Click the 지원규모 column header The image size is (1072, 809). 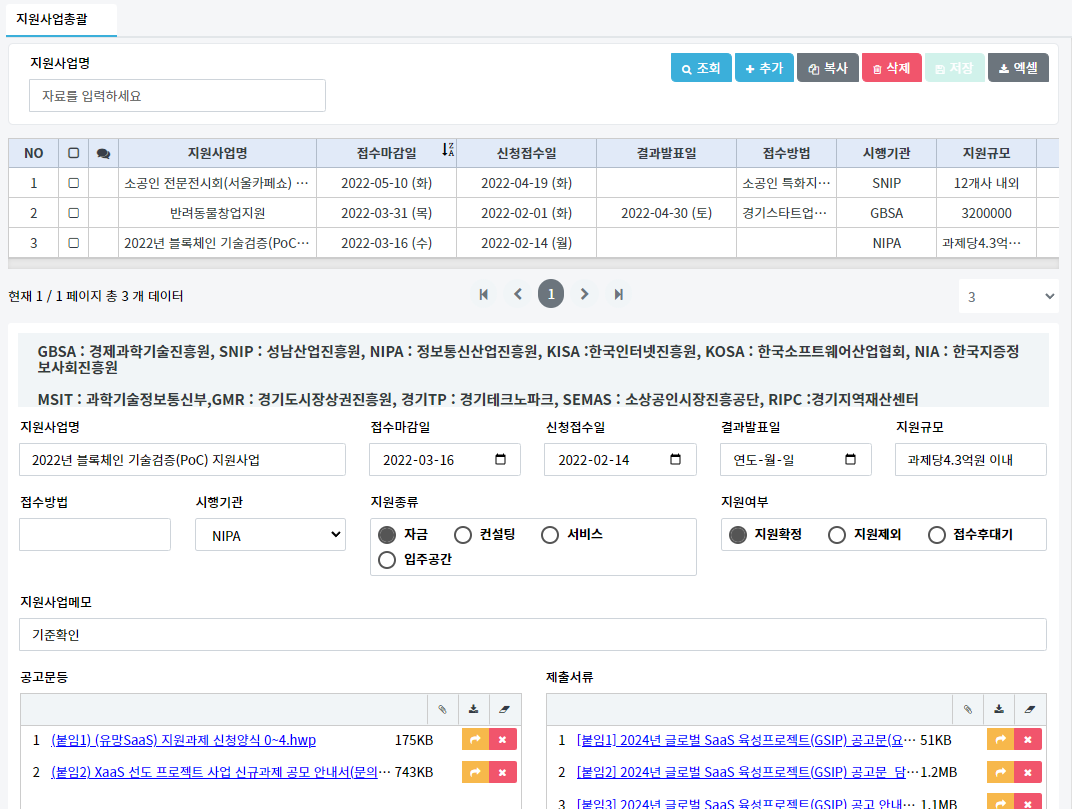pyautogui.click(x=987, y=153)
